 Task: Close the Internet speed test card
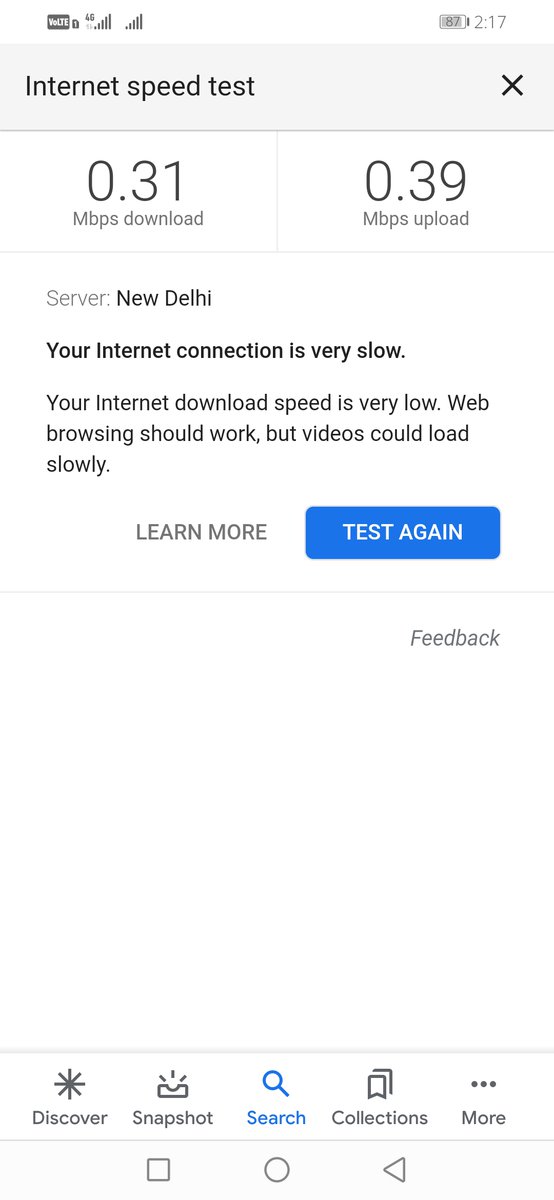point(512,86)
